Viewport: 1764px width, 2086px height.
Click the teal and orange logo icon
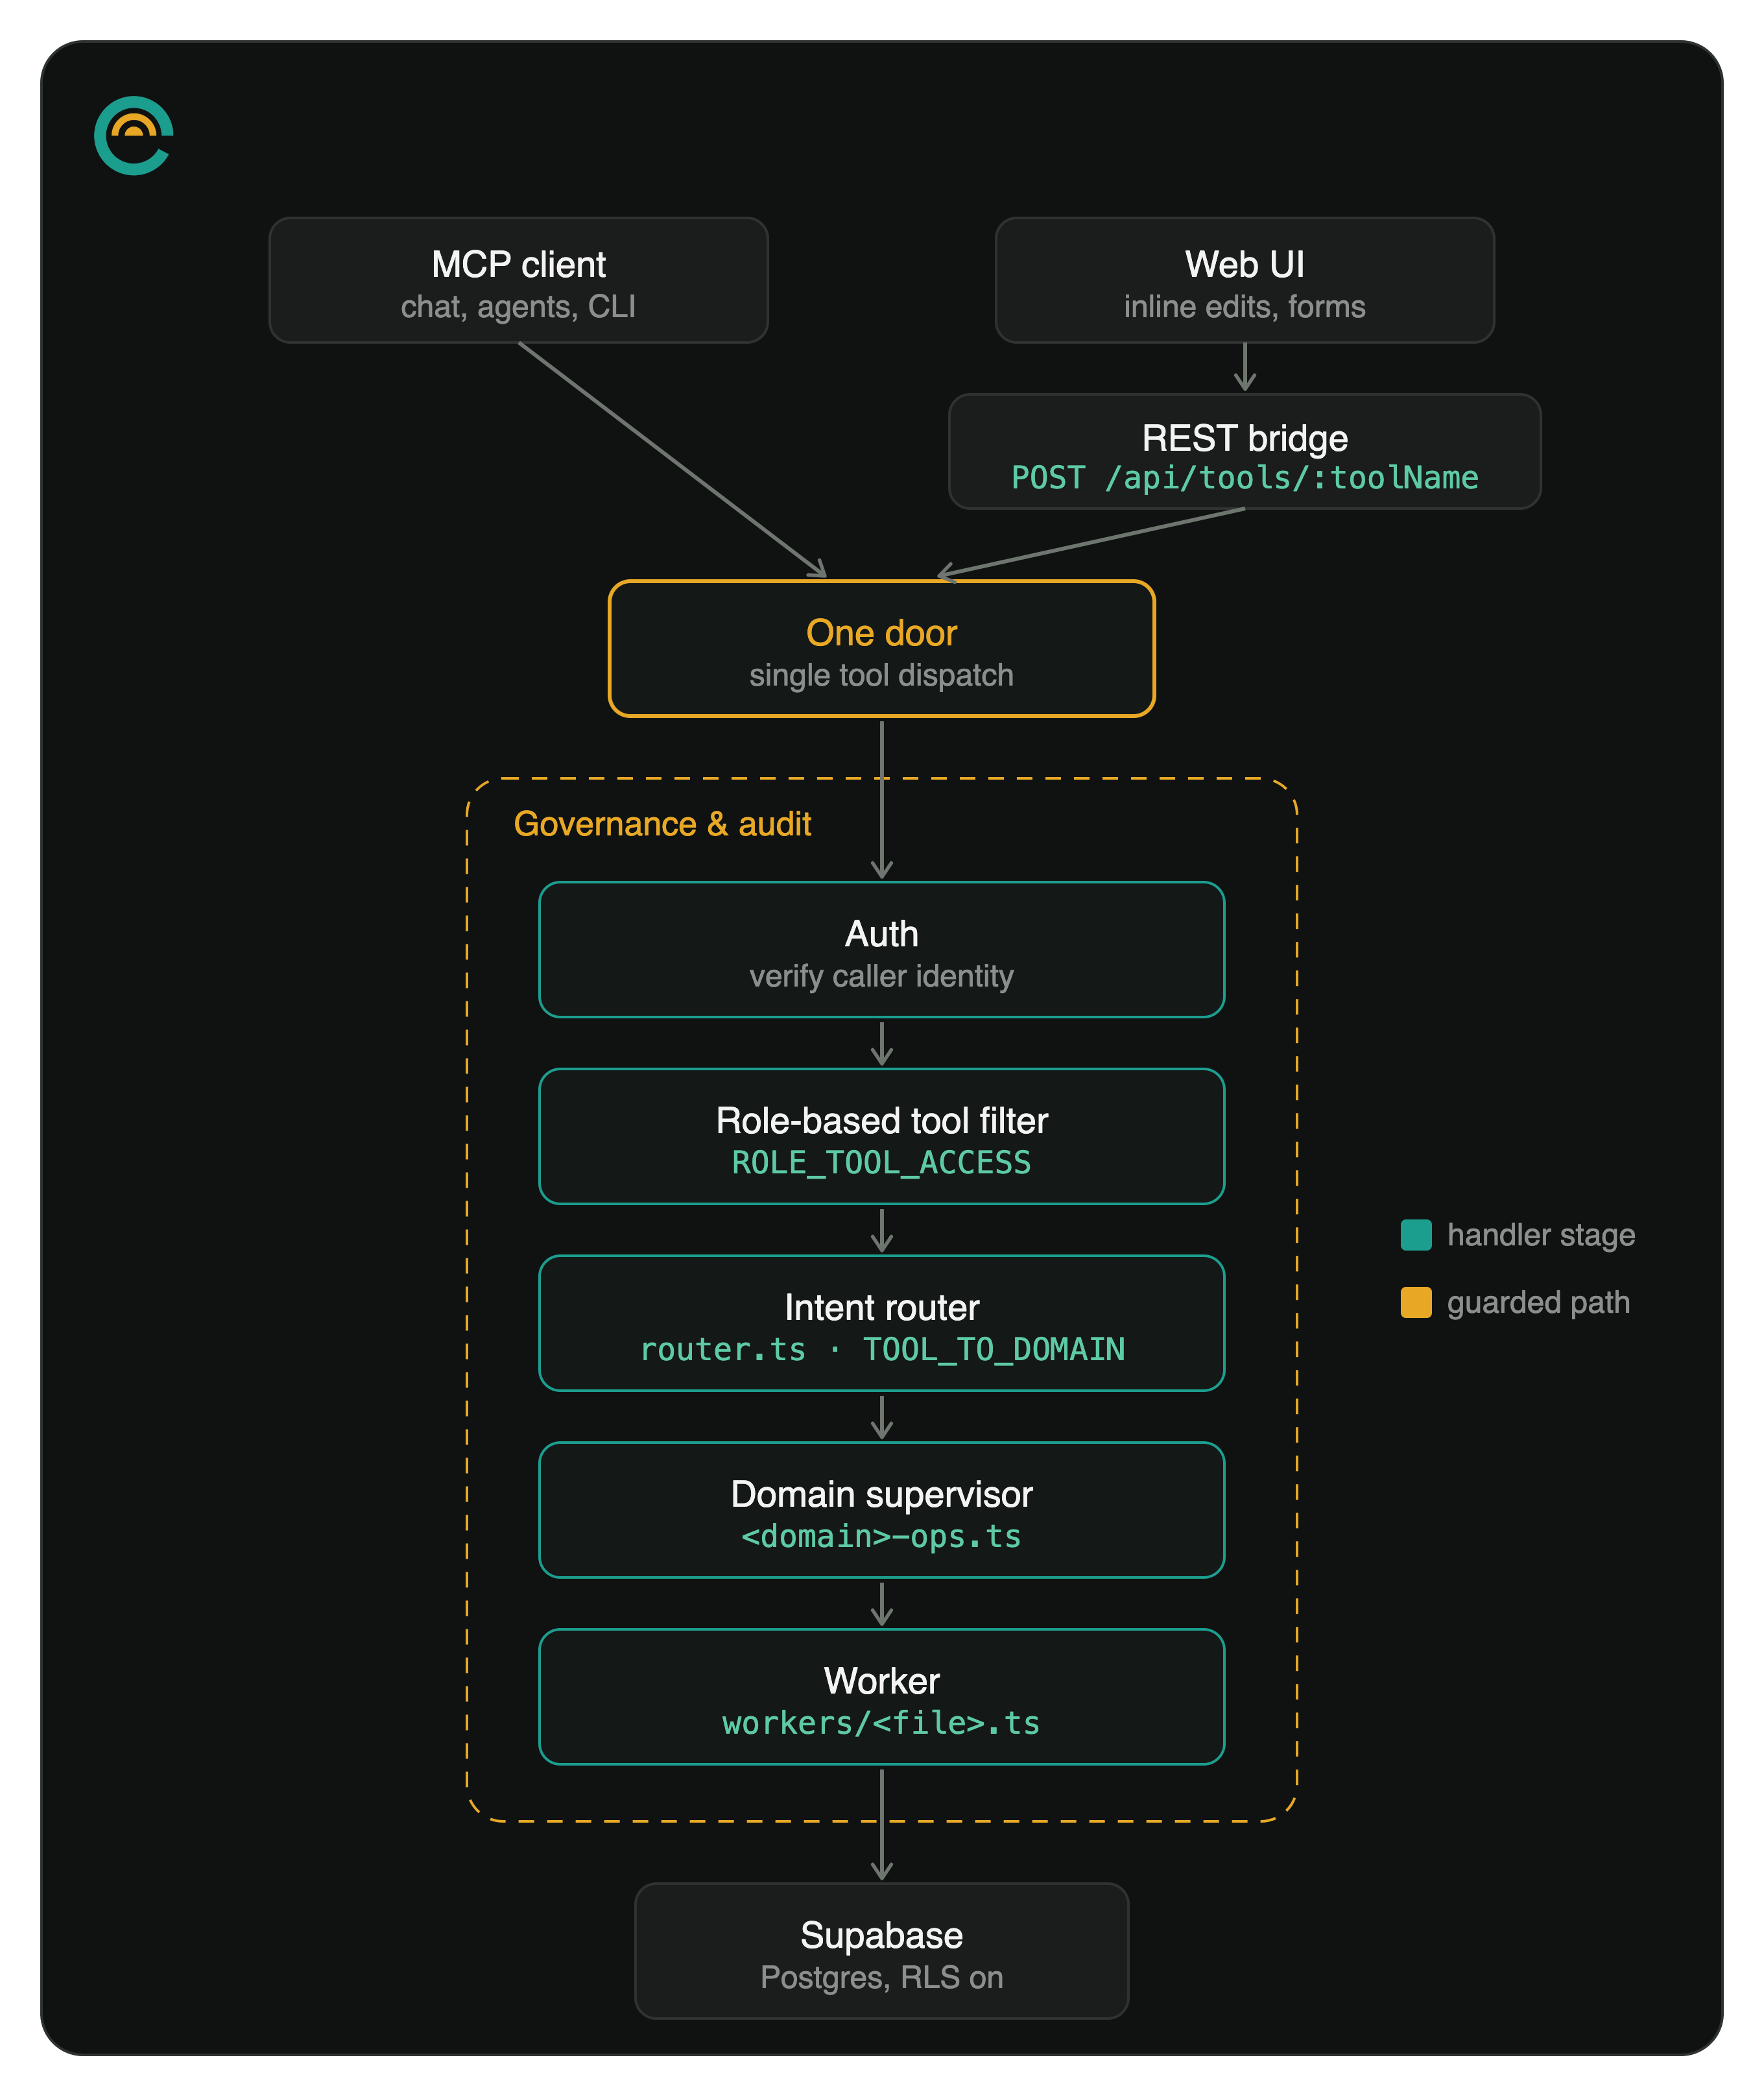coord(133,135)
